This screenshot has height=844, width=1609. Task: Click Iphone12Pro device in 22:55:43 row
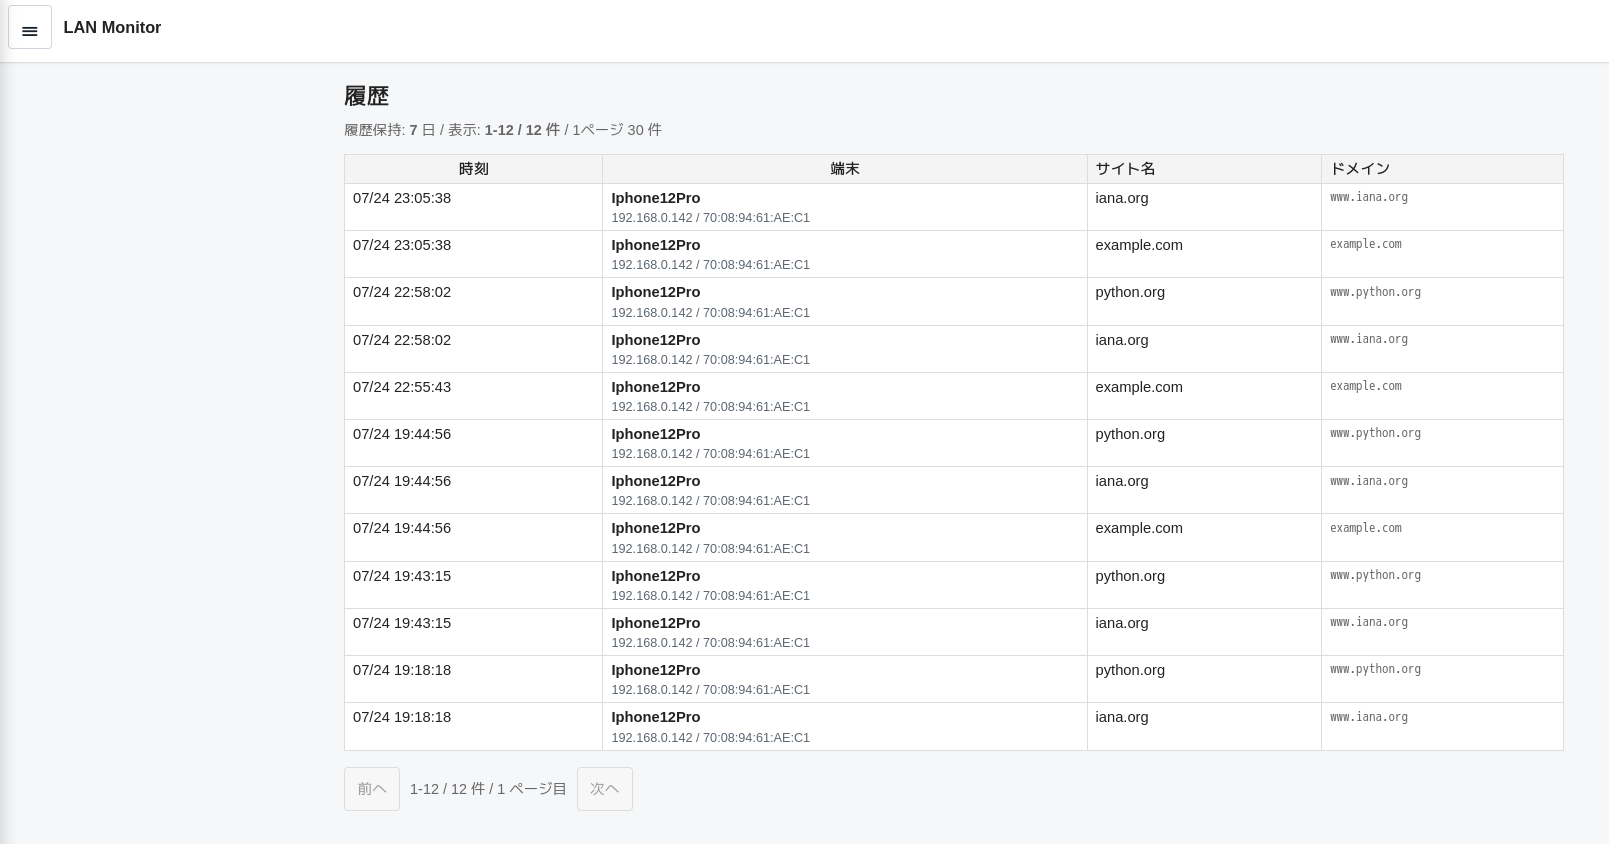point(656,387)
